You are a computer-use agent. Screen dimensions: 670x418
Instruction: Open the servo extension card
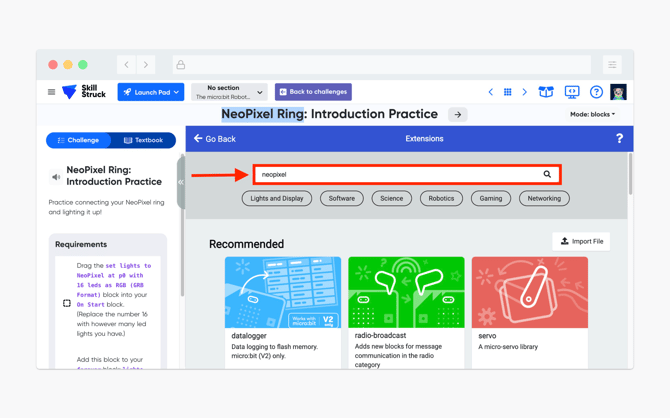pos(530,312)
